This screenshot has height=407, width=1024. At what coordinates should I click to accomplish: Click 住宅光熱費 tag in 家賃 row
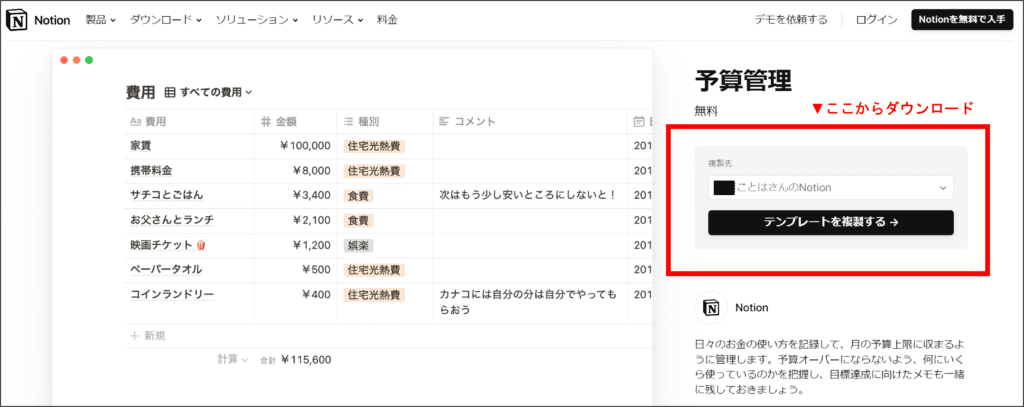point(374,146)
